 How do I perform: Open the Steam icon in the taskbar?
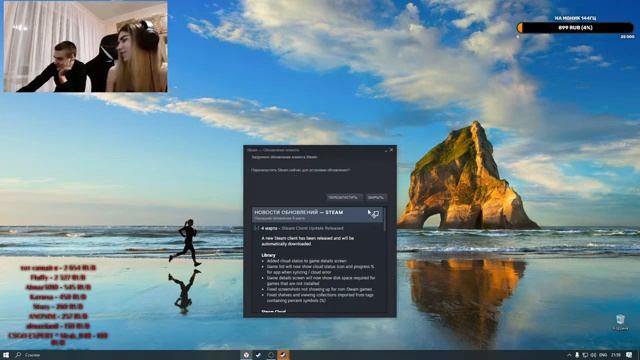283,355
